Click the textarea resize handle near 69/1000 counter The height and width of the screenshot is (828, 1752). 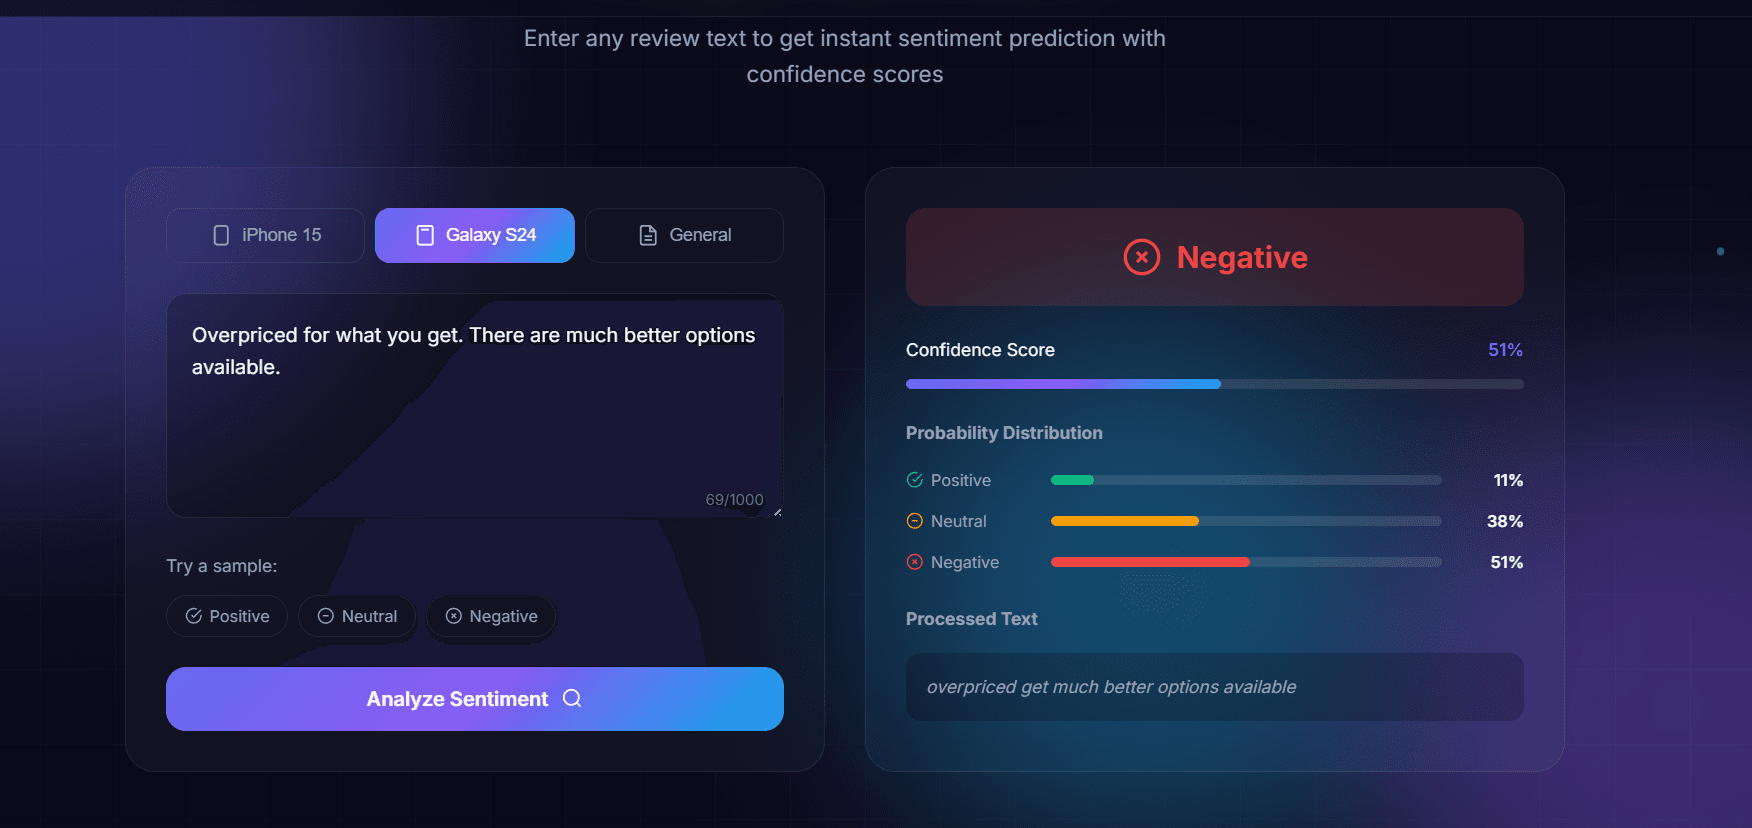(778, 512)
